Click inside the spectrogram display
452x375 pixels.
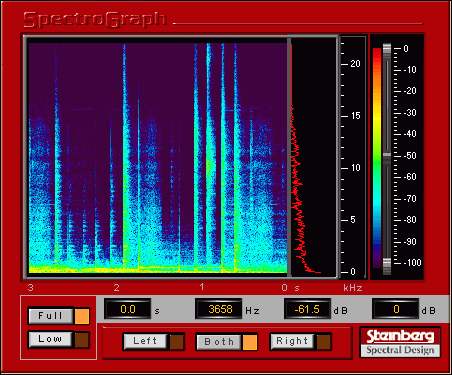click(157, 157)
